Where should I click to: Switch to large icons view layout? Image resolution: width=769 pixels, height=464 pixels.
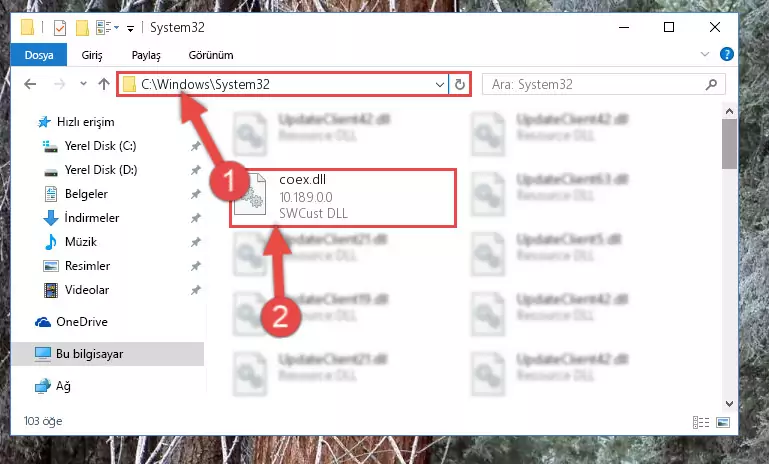tap(723, 422)
